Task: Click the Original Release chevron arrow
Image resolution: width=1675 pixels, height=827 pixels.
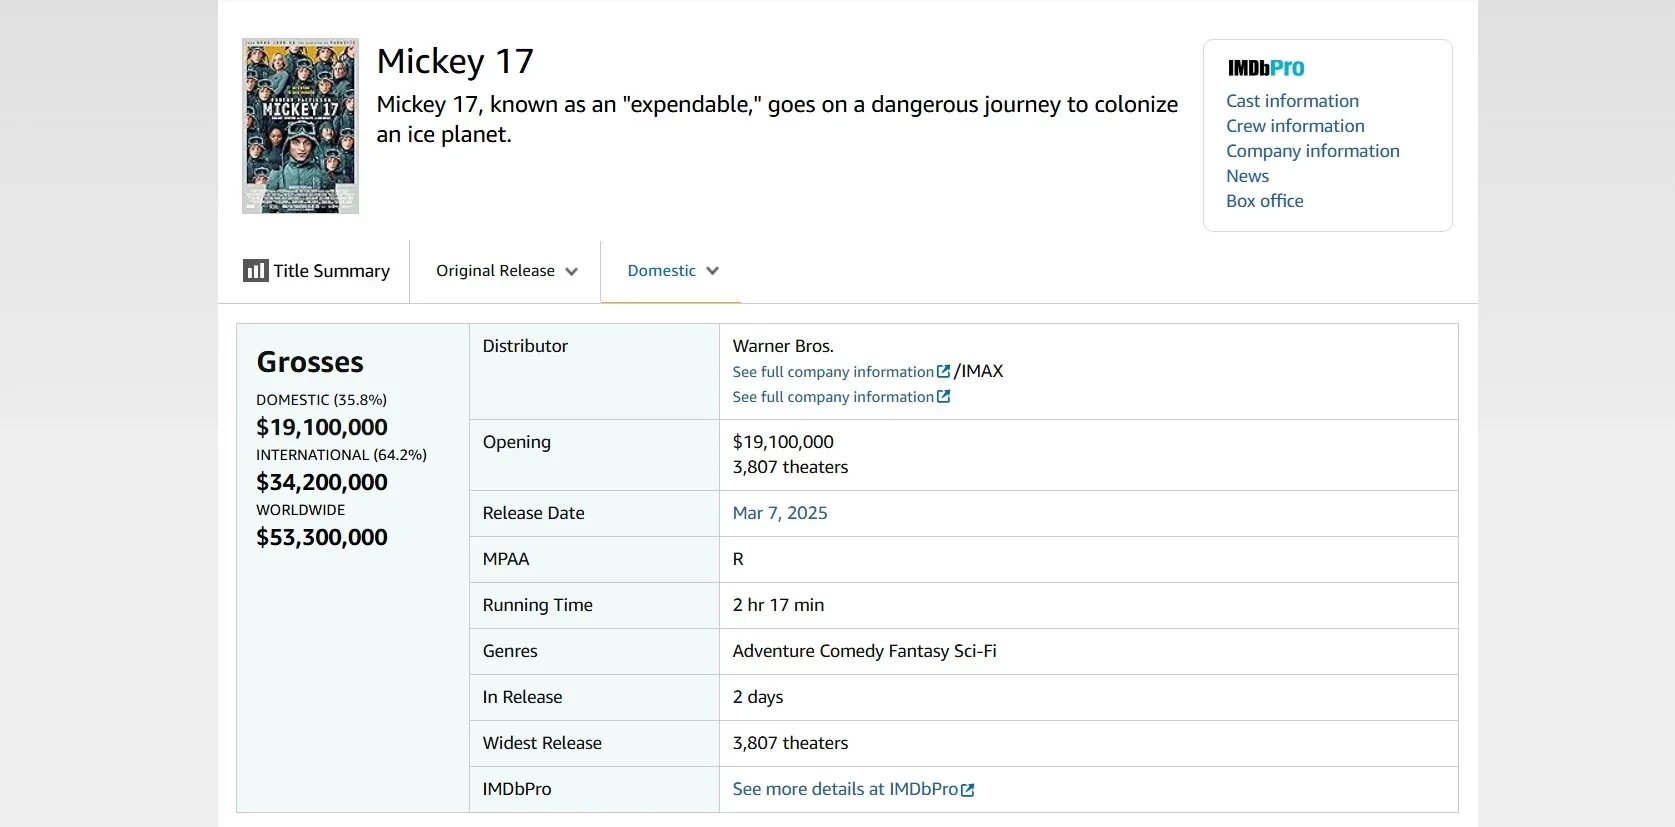Action: [571, 271]
